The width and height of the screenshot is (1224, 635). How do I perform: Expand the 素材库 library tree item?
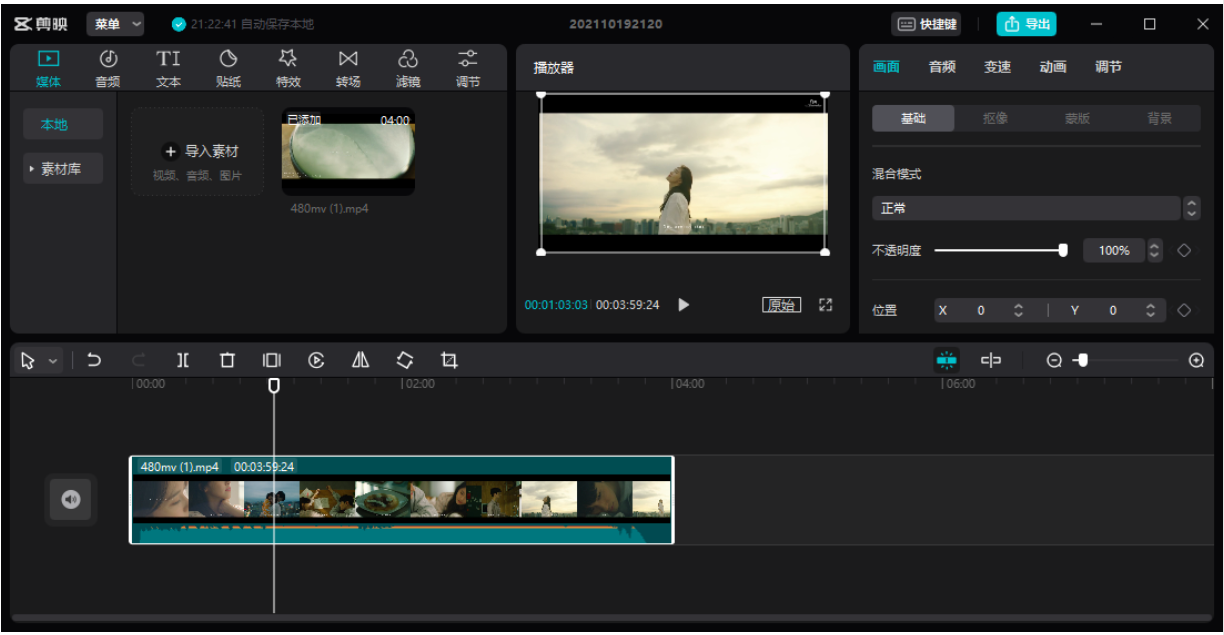point(63,169)
